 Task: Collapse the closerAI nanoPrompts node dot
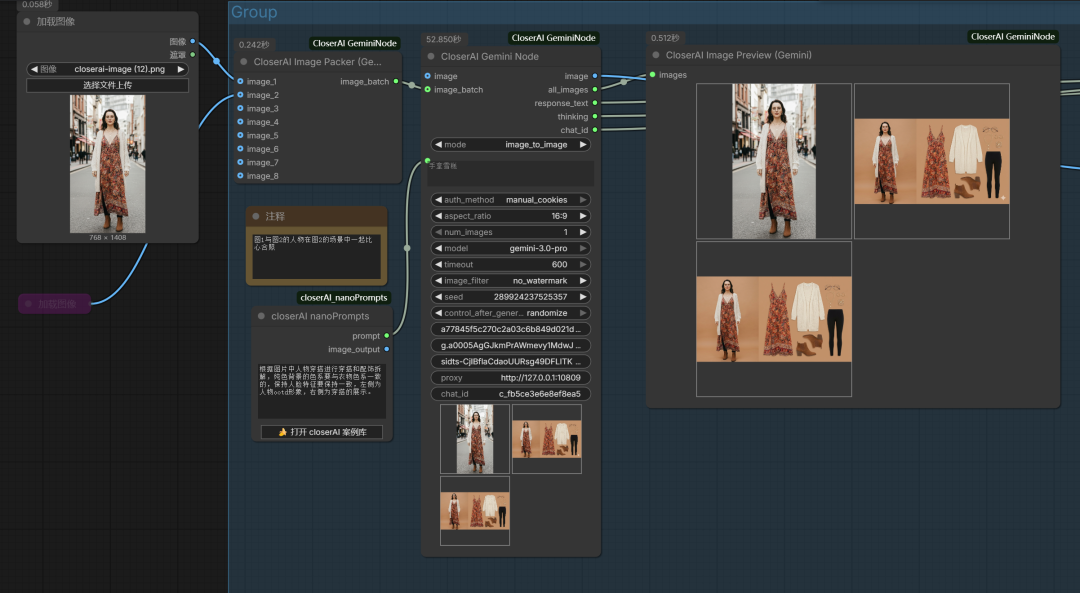pyautogui.click(x=261, y=317)
